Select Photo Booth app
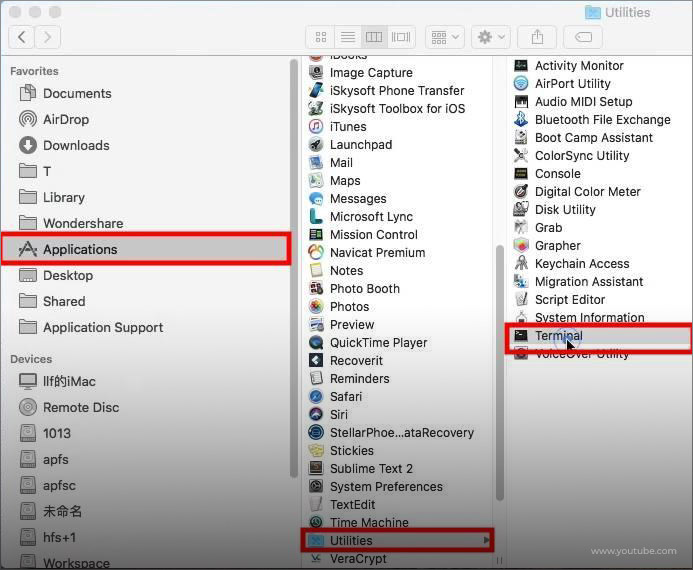This screenshot has width=693, height=570. (x=354, y=289)
